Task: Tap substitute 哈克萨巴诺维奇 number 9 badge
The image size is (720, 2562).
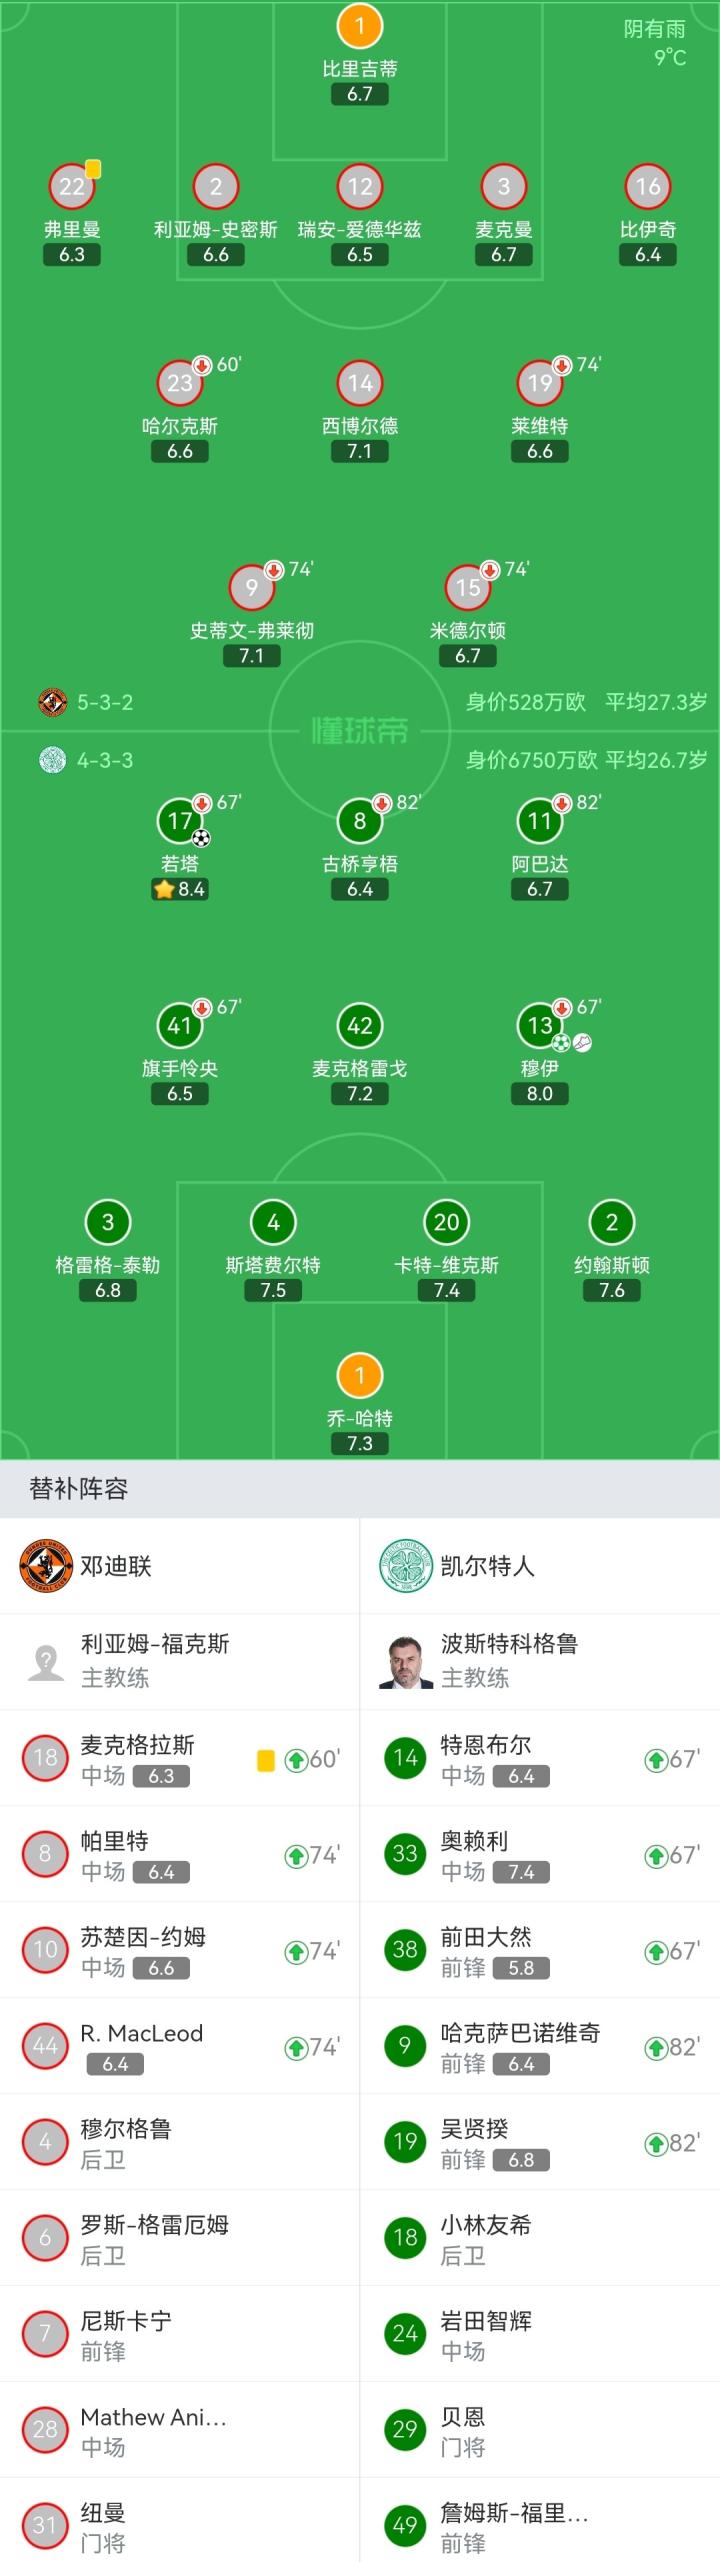Action: coord(404,2046)
